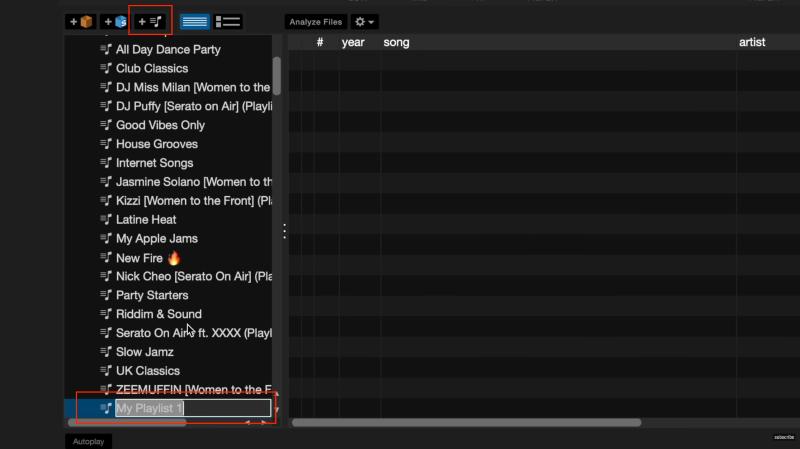Click the sidebar horizontal scrollbar
This screenshot has height=449, width=800.
point(127,422)
